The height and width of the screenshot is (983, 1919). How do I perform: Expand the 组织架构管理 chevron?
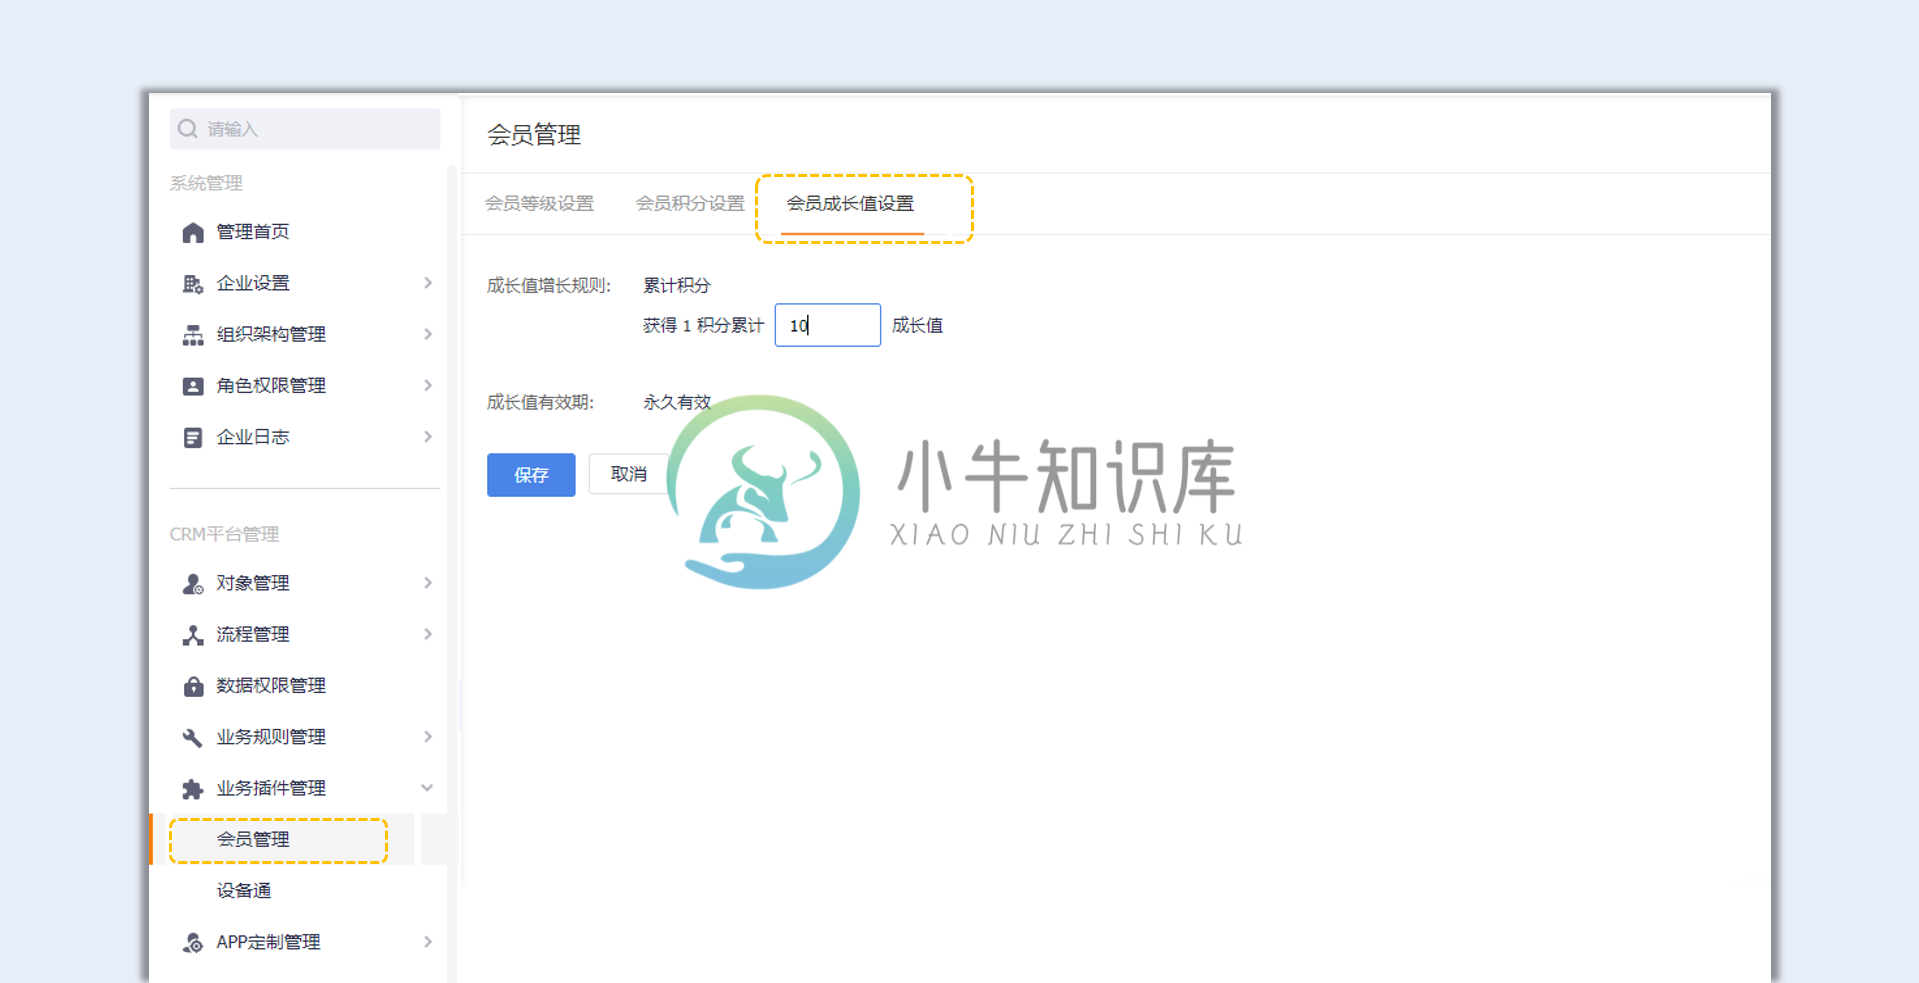(428, 334)
